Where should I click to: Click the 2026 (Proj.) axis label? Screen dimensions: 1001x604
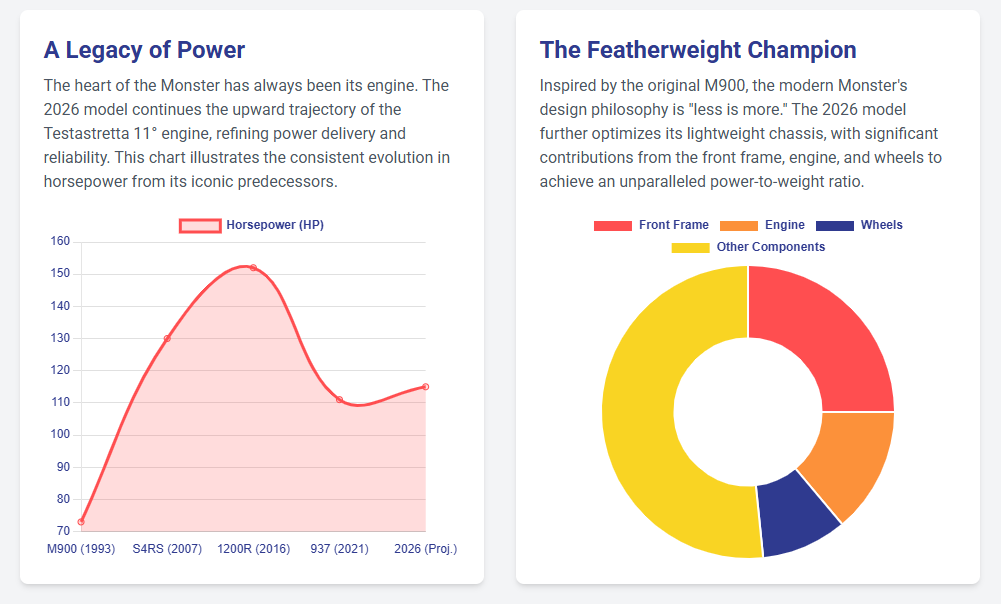[425, 549]
